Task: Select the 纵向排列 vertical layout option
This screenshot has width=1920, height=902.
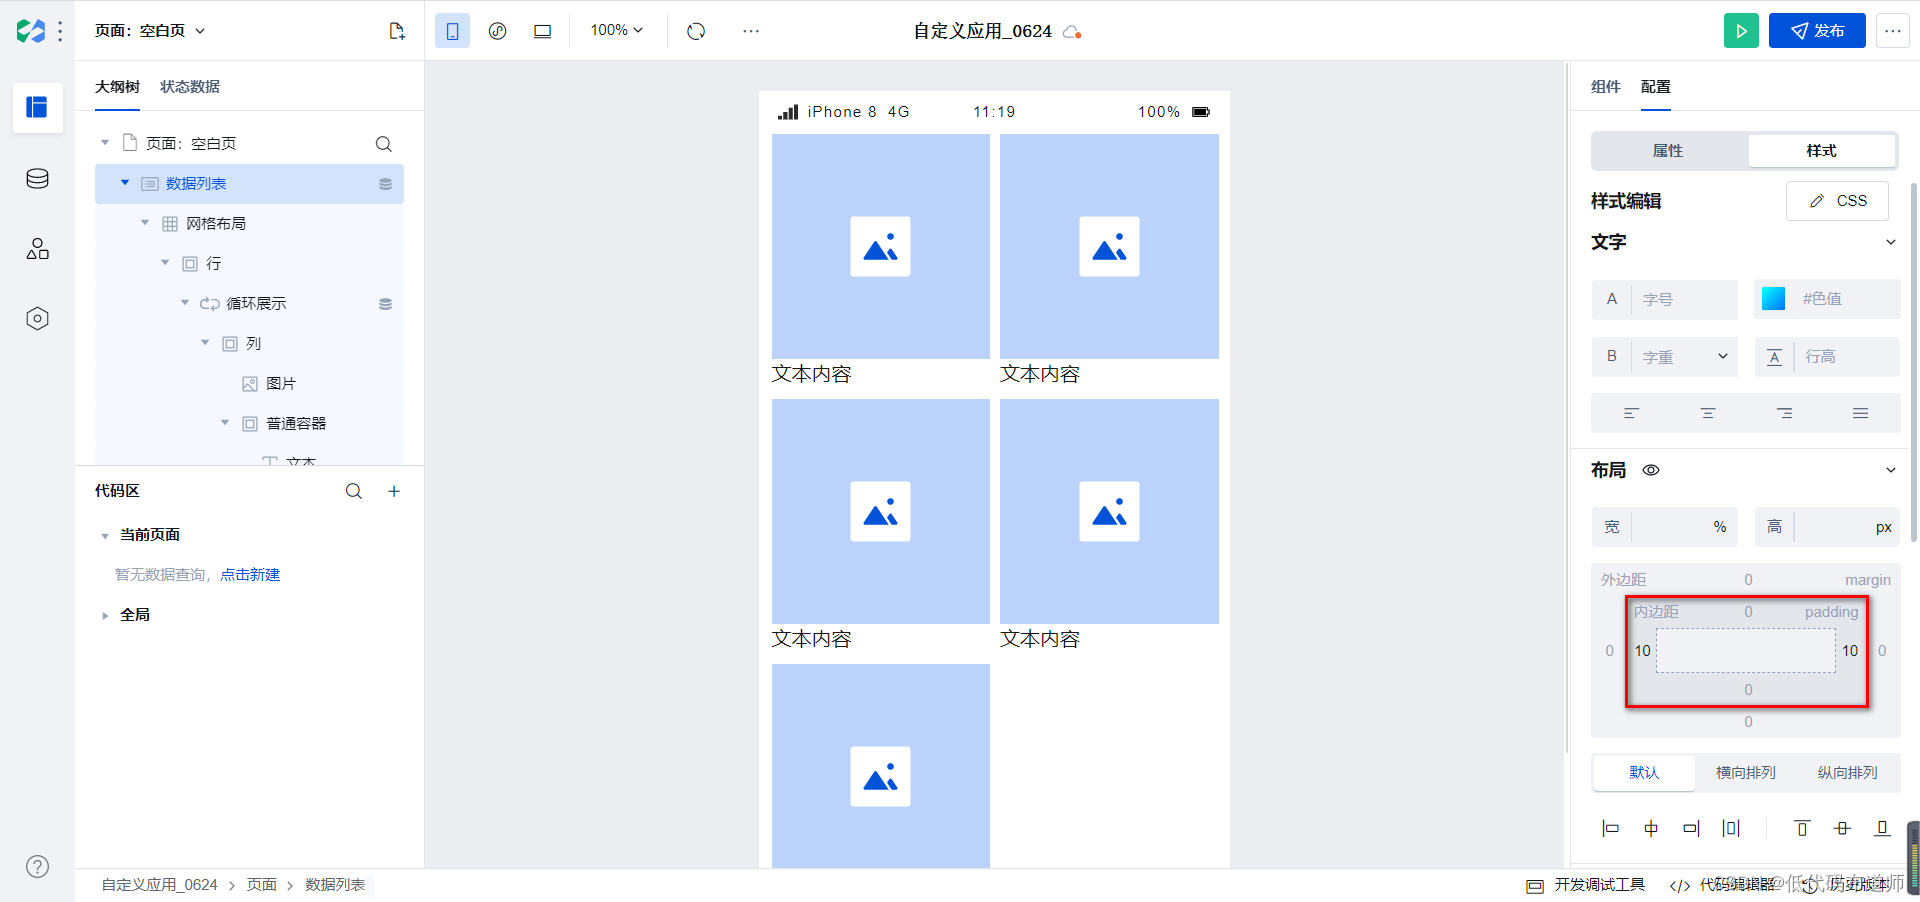Action: [x=1848, y=773]
